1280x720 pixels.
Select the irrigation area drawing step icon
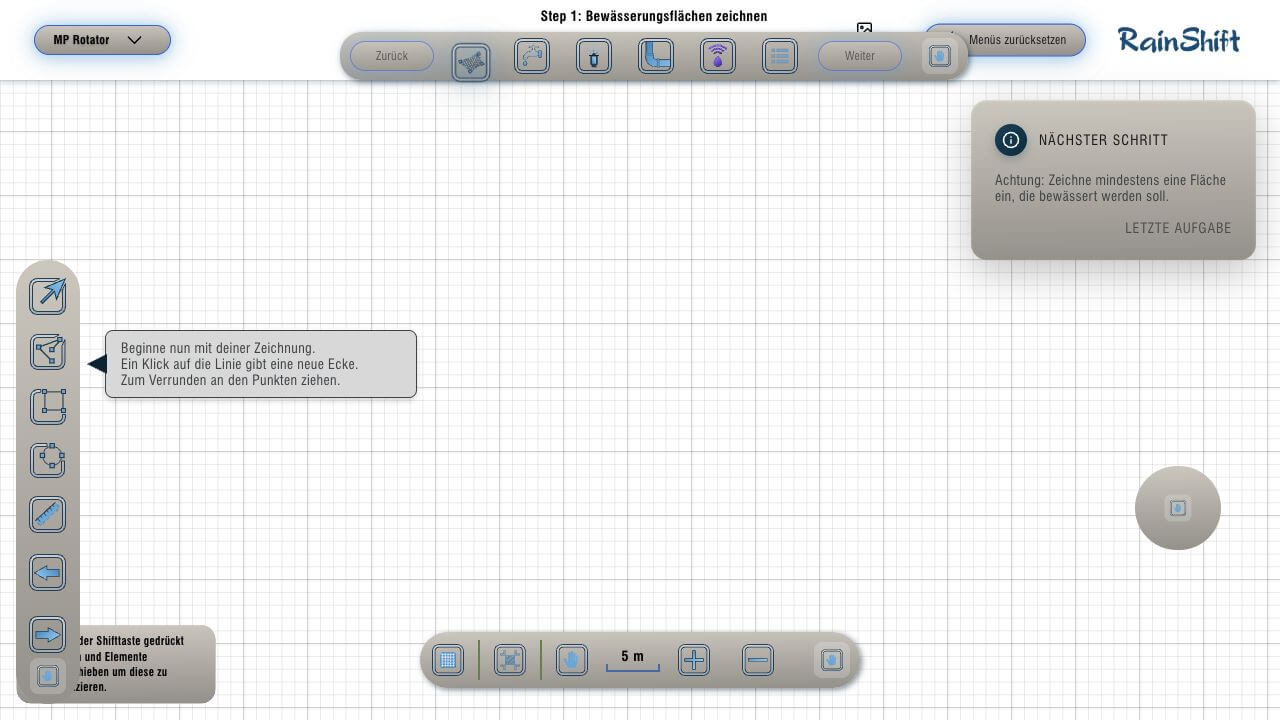[x=471, y=62]
